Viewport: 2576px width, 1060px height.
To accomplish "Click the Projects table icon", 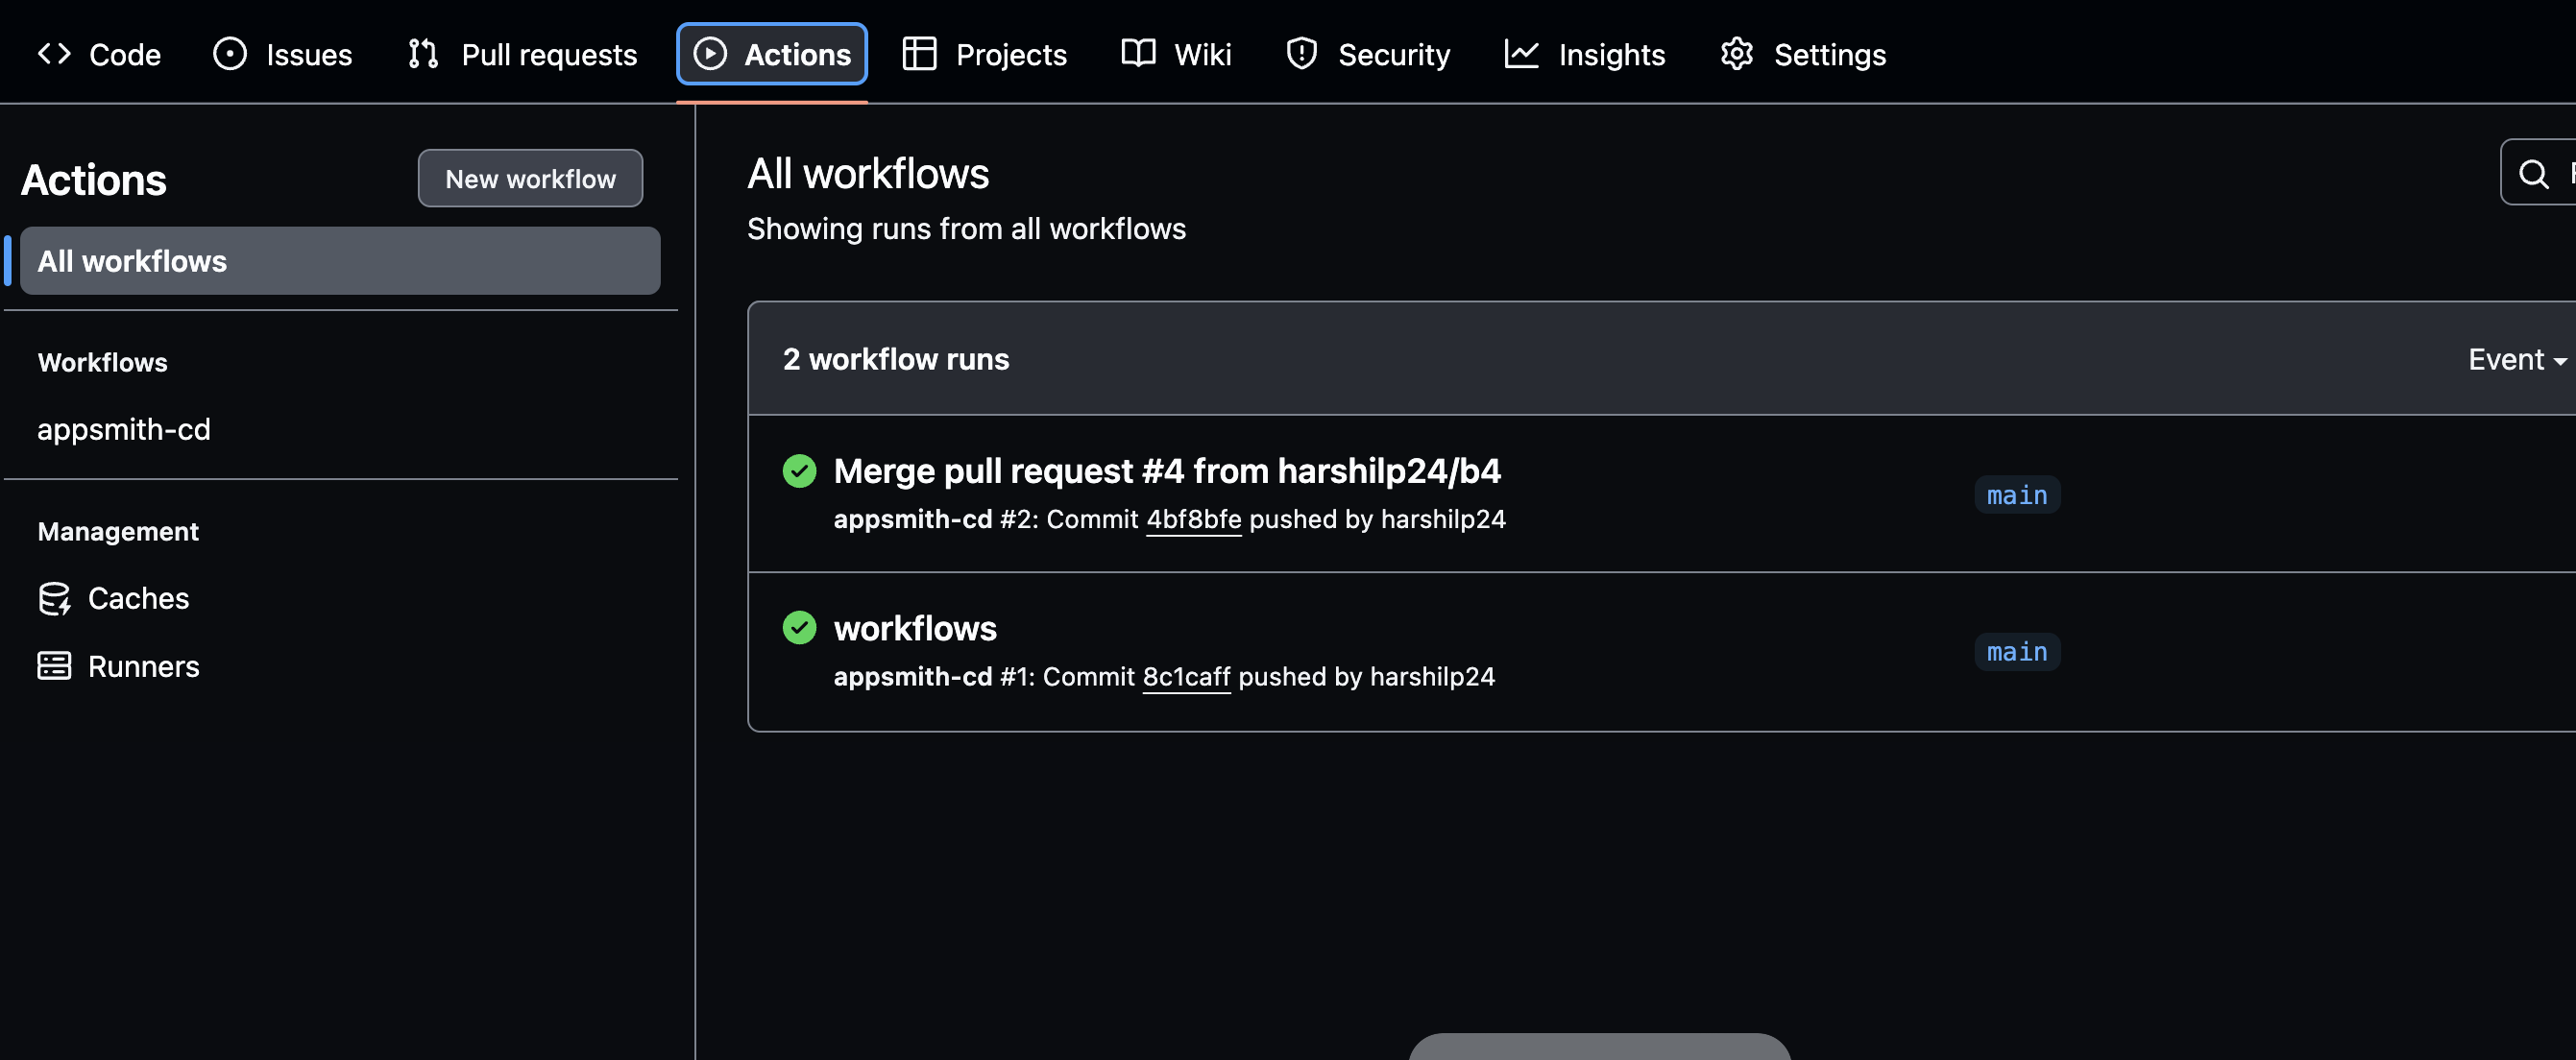I will pos(918,54).
